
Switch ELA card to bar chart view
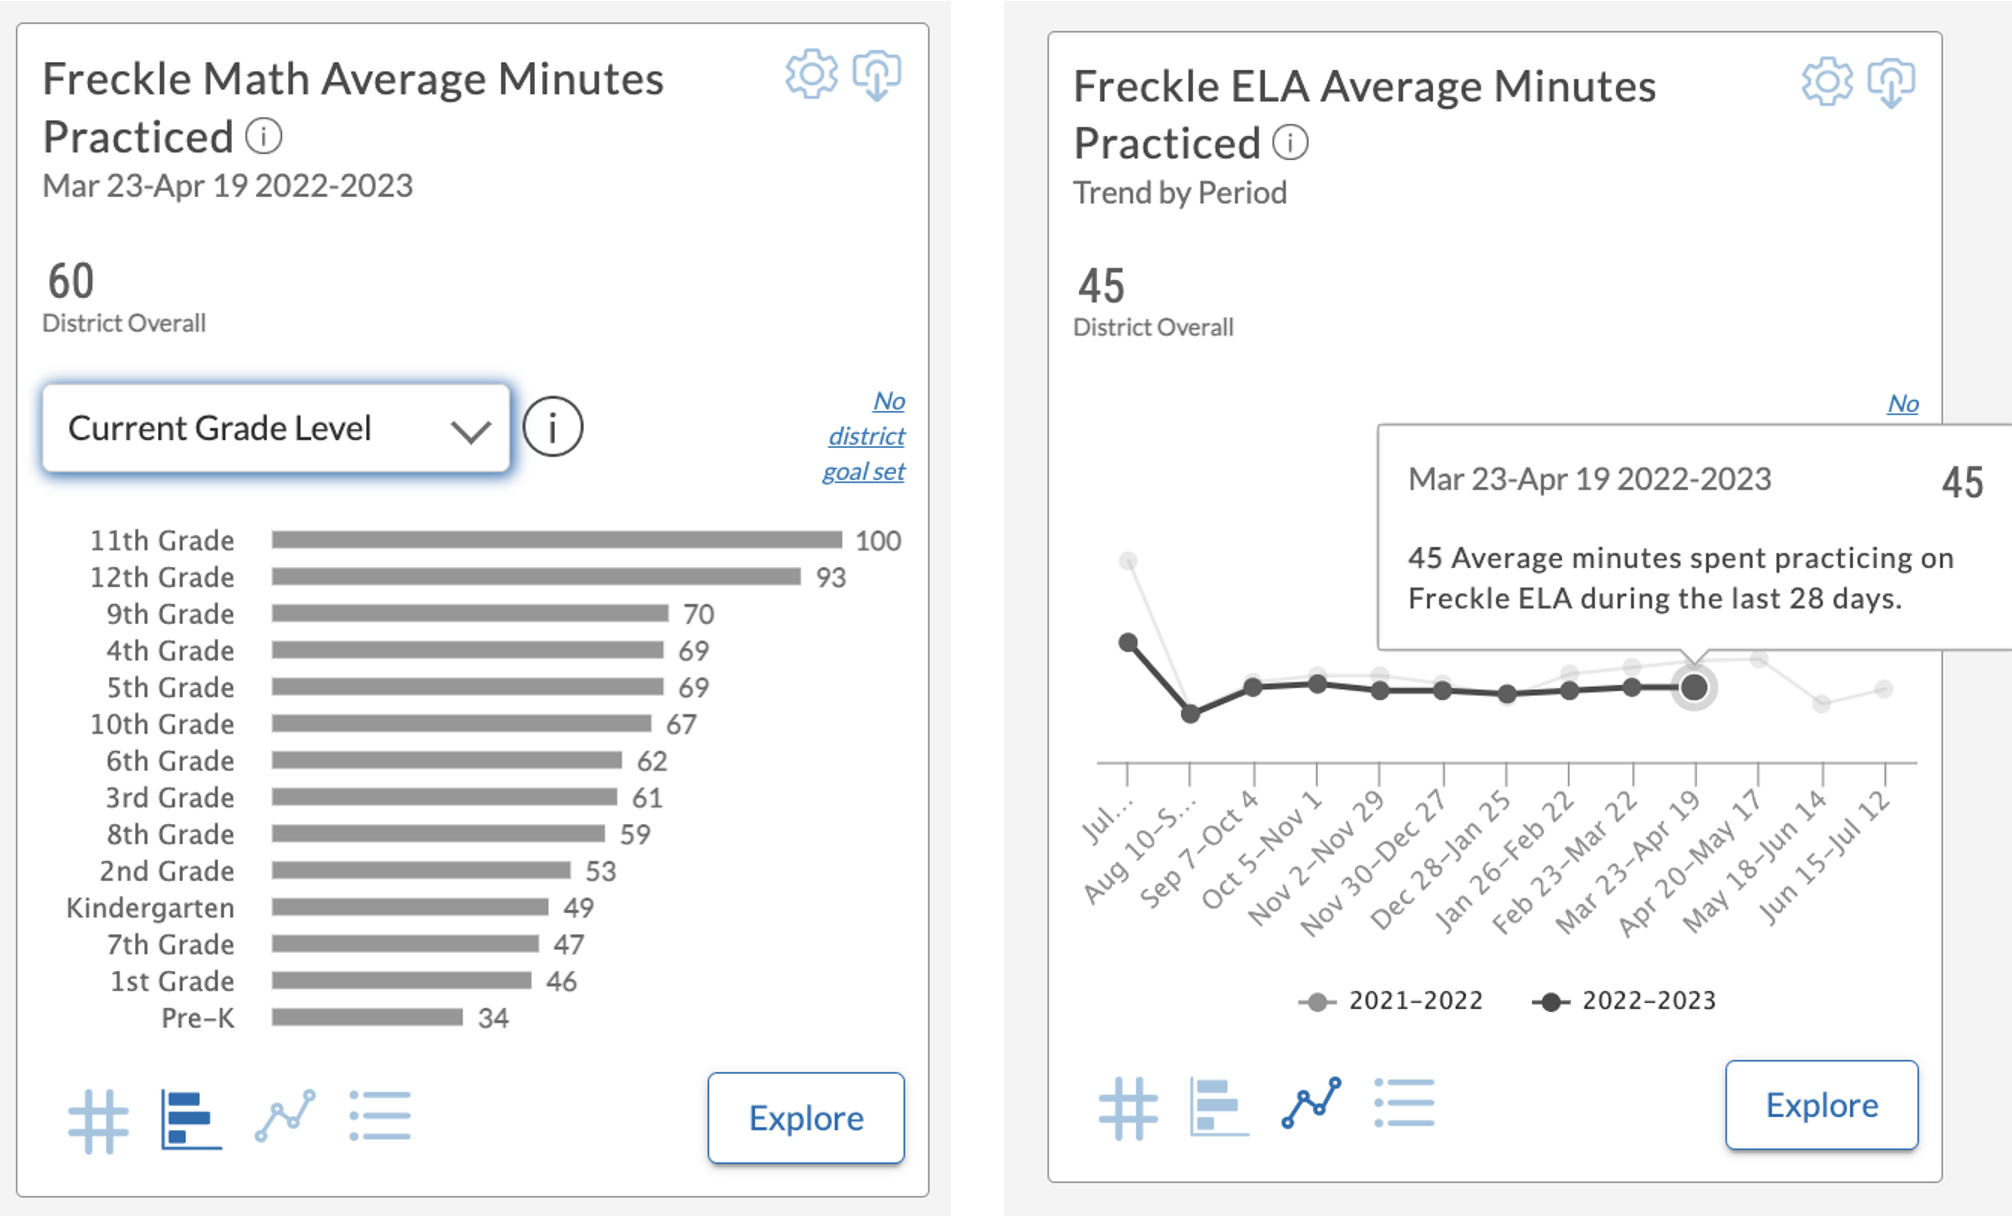(x=1217, y=1106)
